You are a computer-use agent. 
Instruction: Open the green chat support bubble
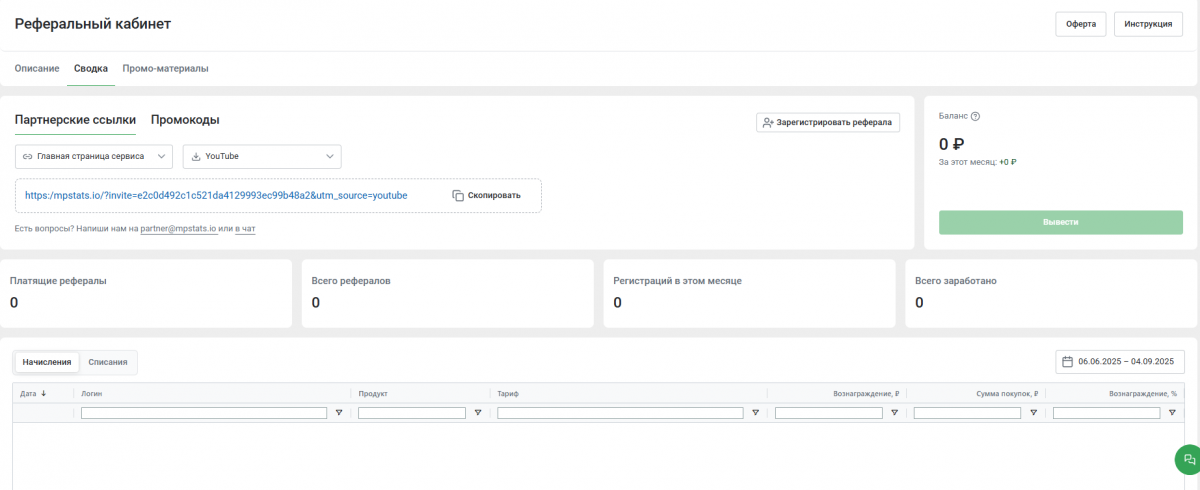point(1188,460)
